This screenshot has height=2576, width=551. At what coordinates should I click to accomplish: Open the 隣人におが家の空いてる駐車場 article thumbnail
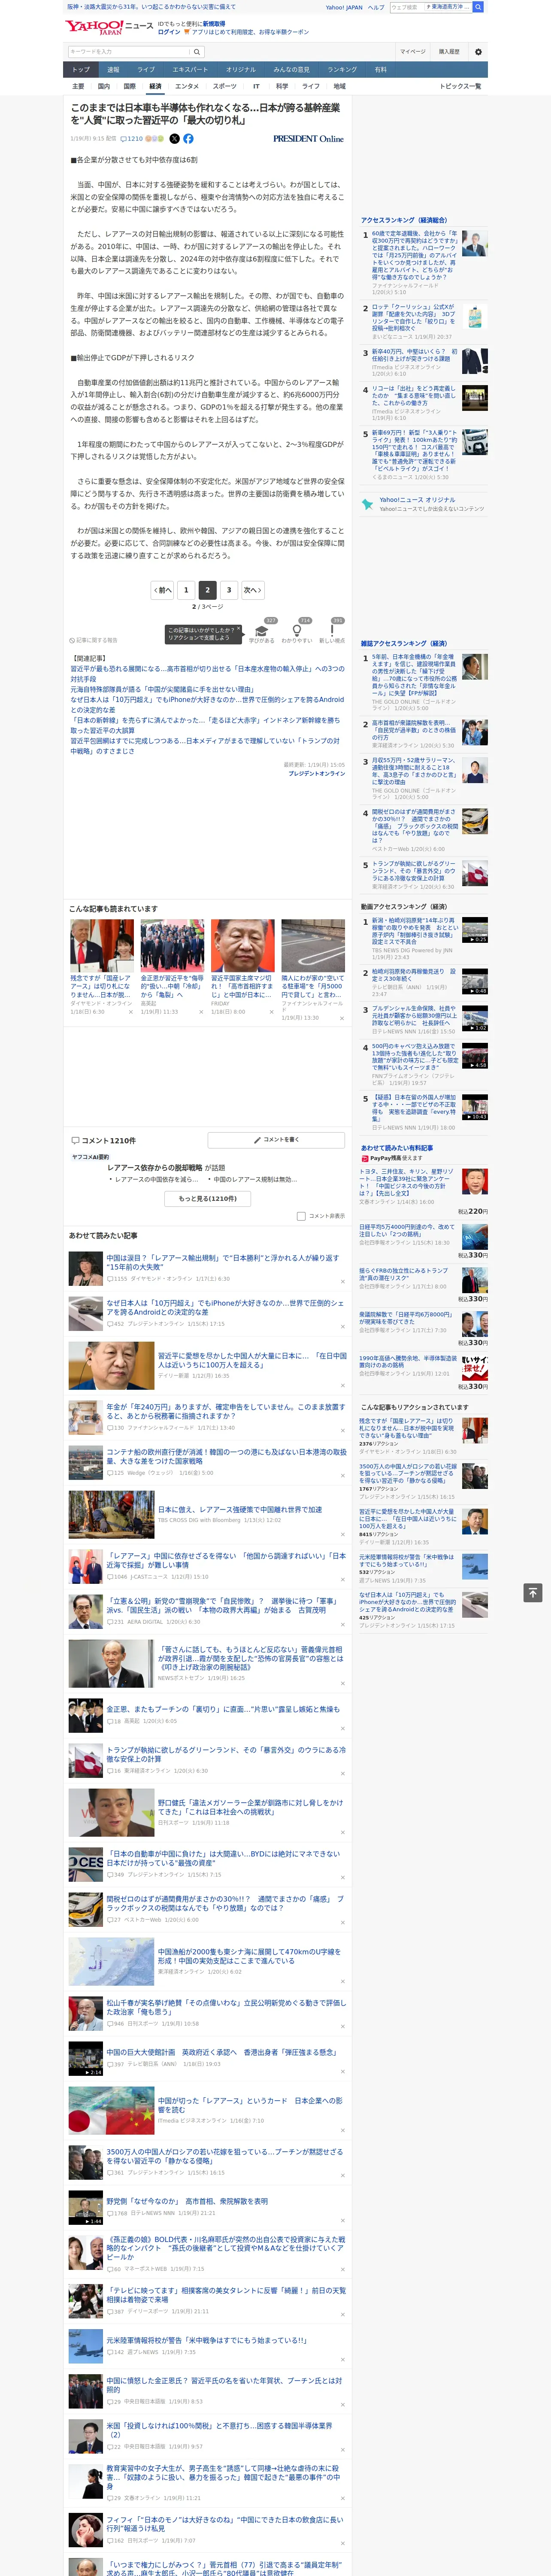point(313,946)
